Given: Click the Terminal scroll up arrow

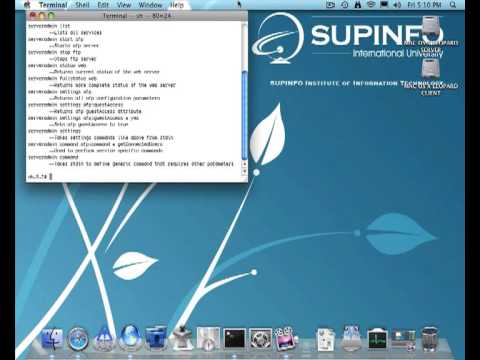Looking at the screenshot, I should (245, 164).
